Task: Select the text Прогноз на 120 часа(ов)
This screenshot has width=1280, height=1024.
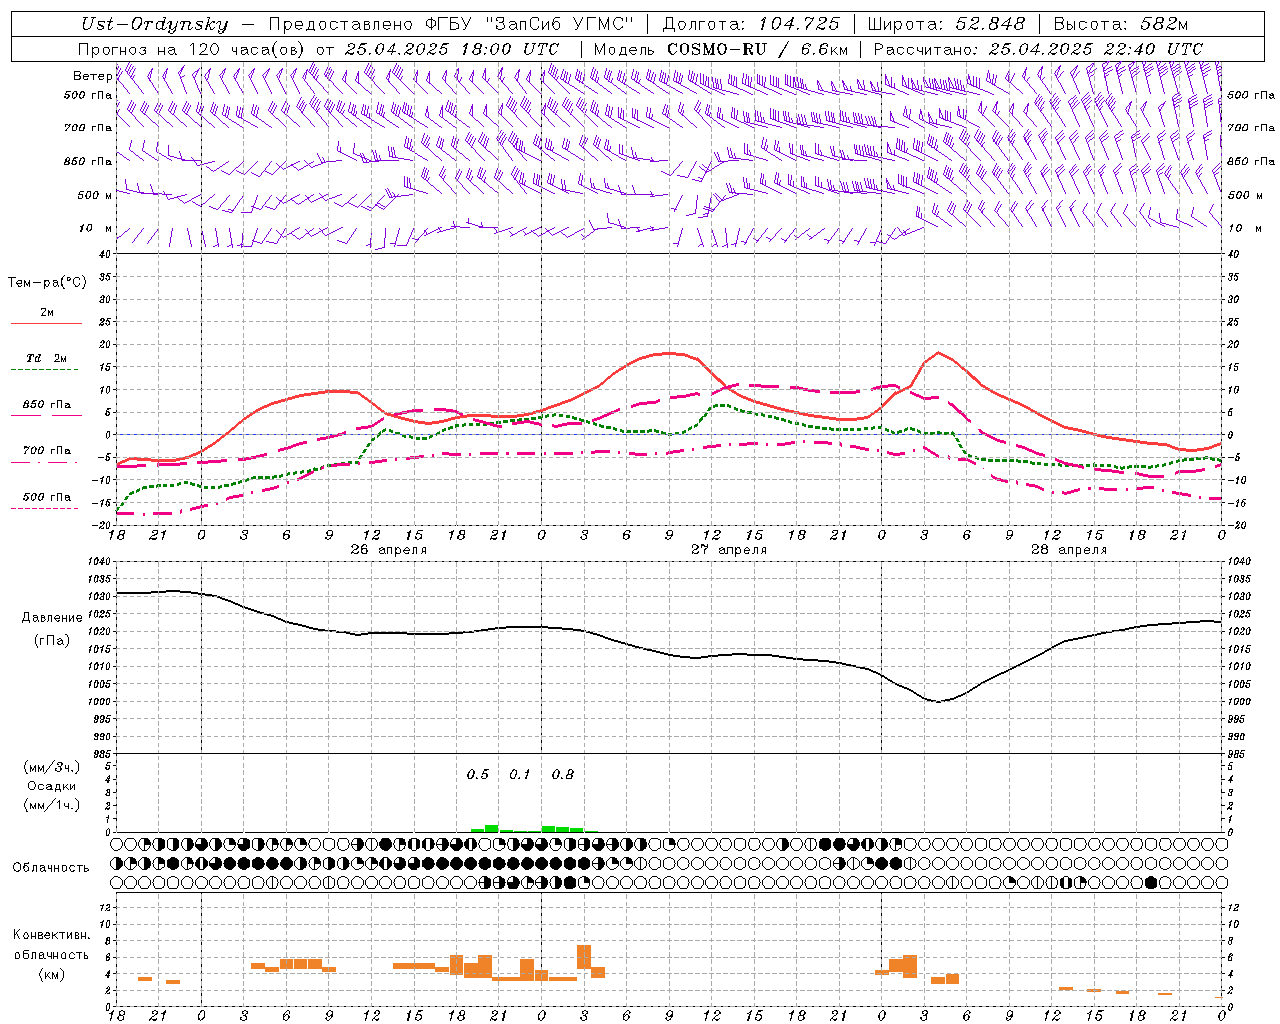Action: click(193, 49)
